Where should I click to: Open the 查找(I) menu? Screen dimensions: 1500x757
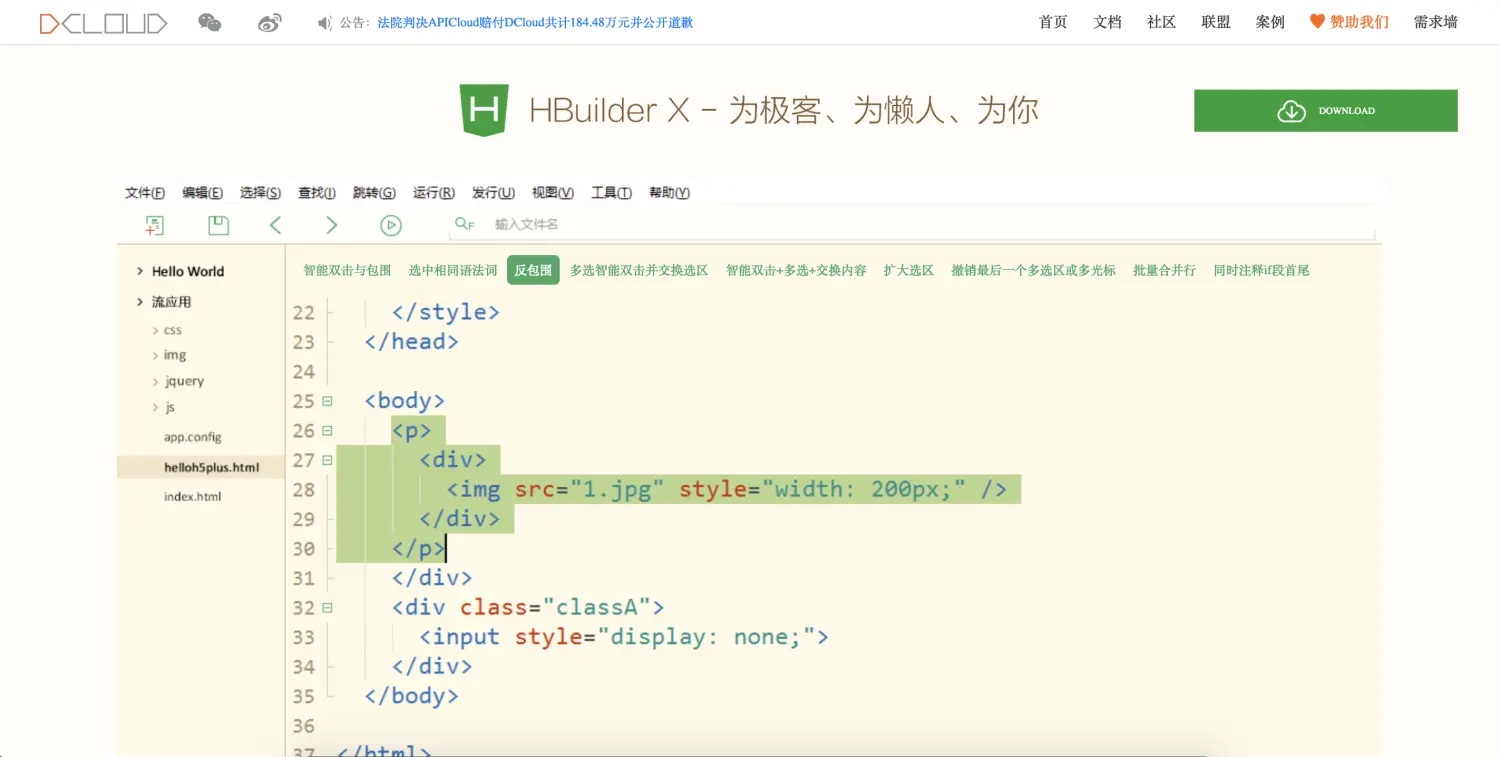click(x=317, y=193)
